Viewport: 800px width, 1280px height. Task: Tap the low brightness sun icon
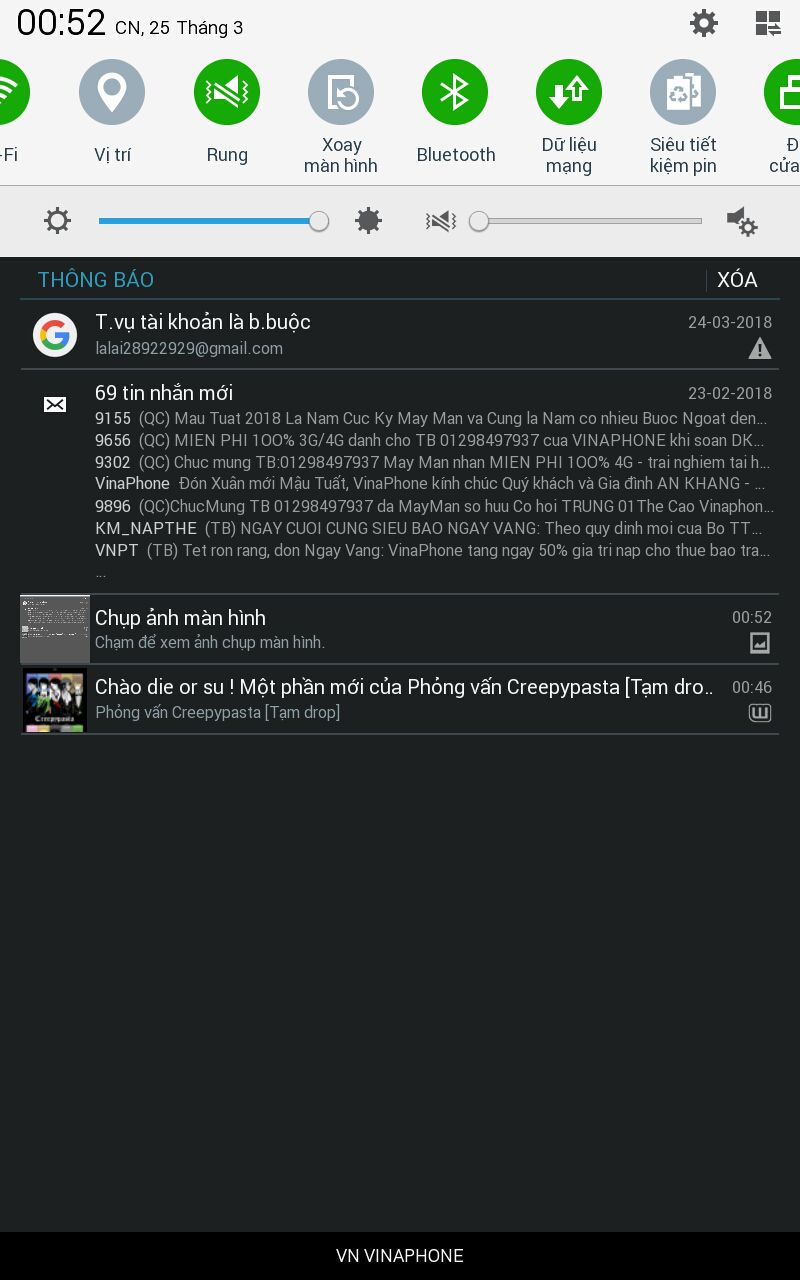(x=58, y=221)
